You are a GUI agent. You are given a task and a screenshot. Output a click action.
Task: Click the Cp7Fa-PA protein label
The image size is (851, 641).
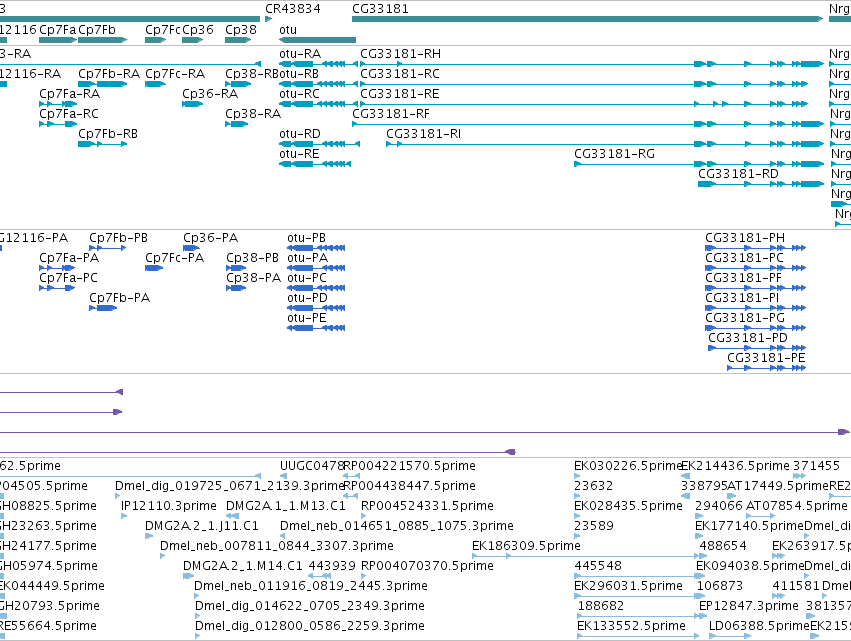(x=69, y=258)
